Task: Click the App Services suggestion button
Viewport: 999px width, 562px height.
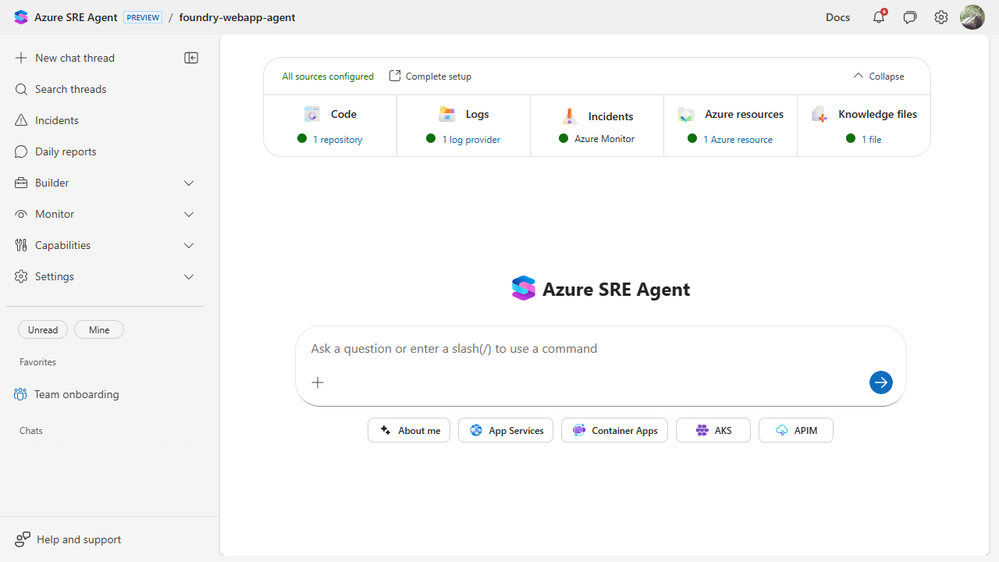Action: 506,430
